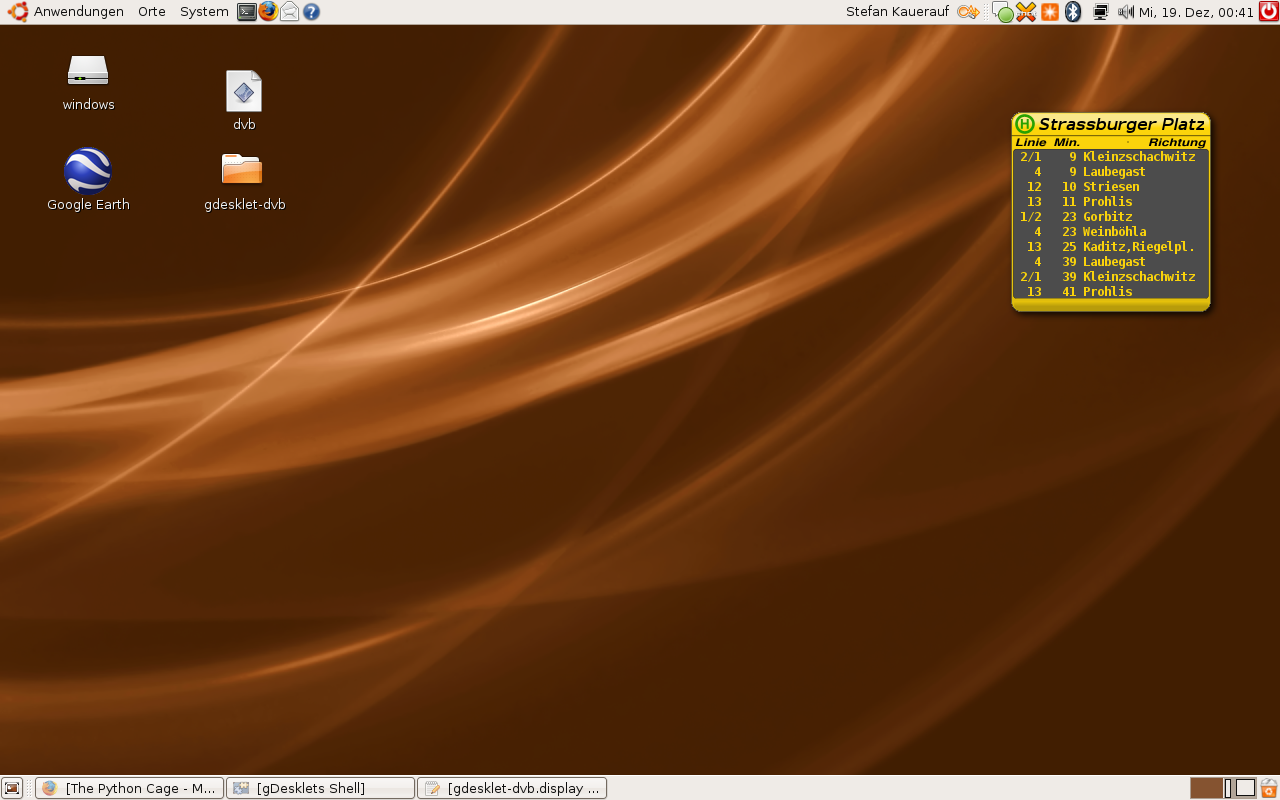Click the keyring keys icon in the tray
The height and width of the screenshot is (800, 1280).
coord(967,12)
